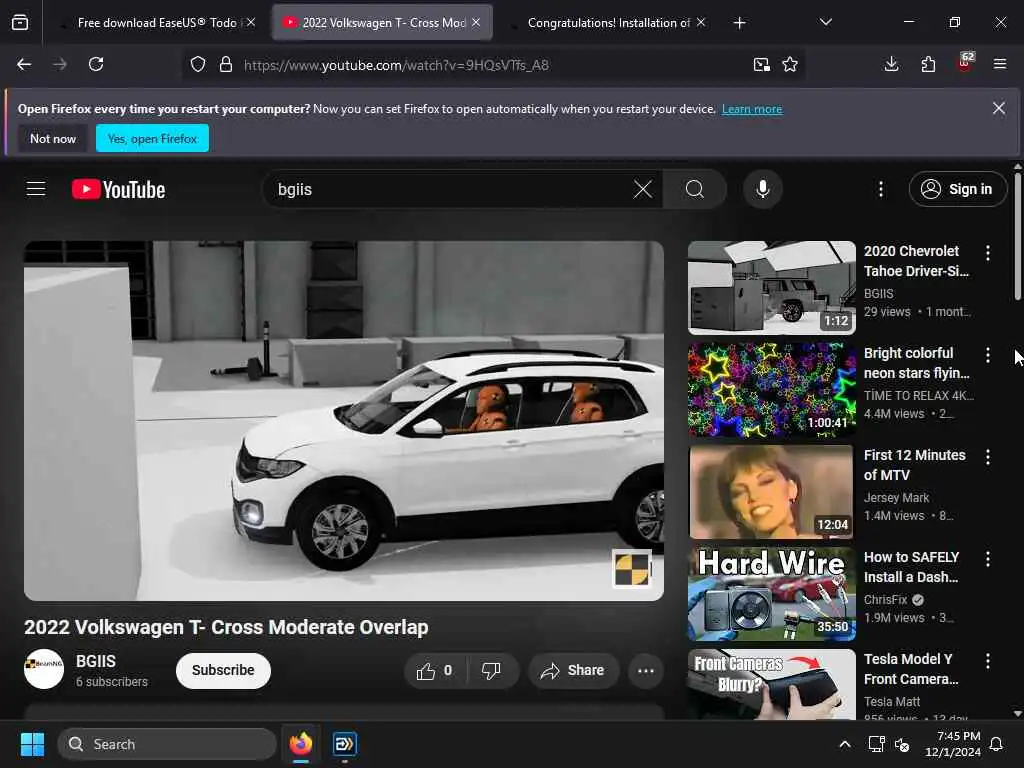Open the neon stars video thumbnail
This screenshot has height=768, width=1024.
(x=772, y=390)
